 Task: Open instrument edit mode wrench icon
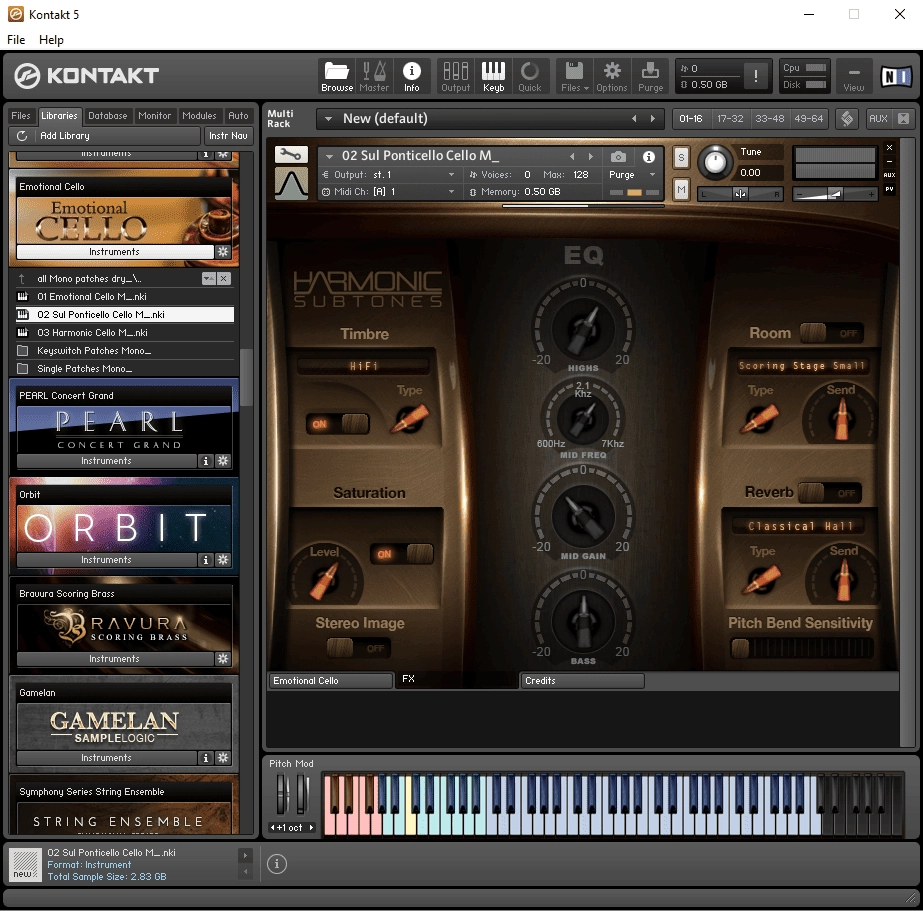coord(291,155)
